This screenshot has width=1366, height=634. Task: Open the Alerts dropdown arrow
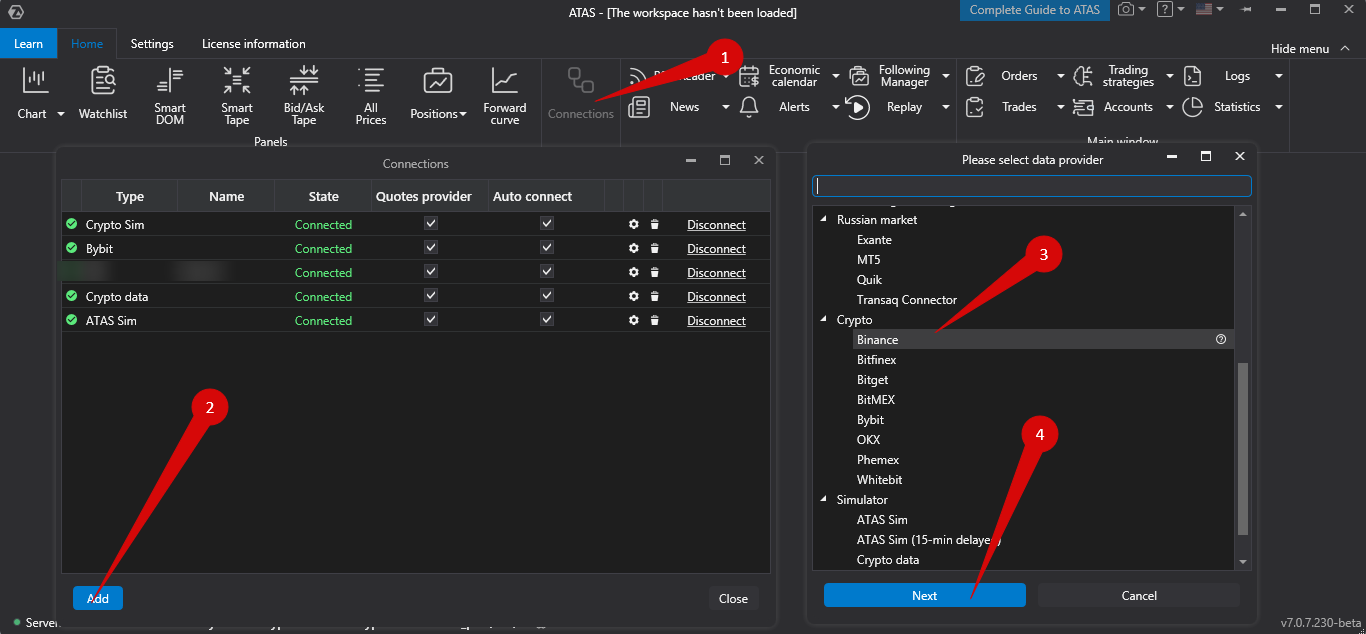pyautogui.click(x=836, y=107)
